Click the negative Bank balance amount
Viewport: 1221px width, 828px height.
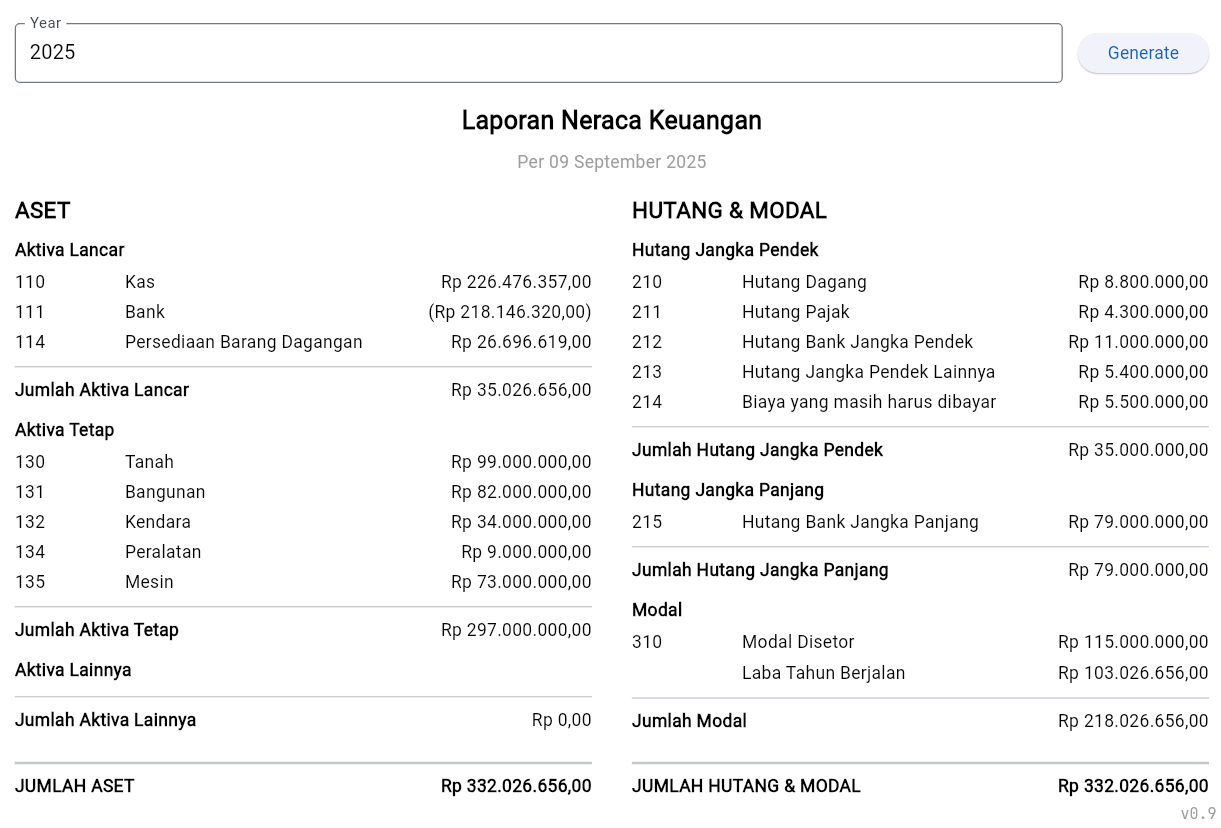509,312
